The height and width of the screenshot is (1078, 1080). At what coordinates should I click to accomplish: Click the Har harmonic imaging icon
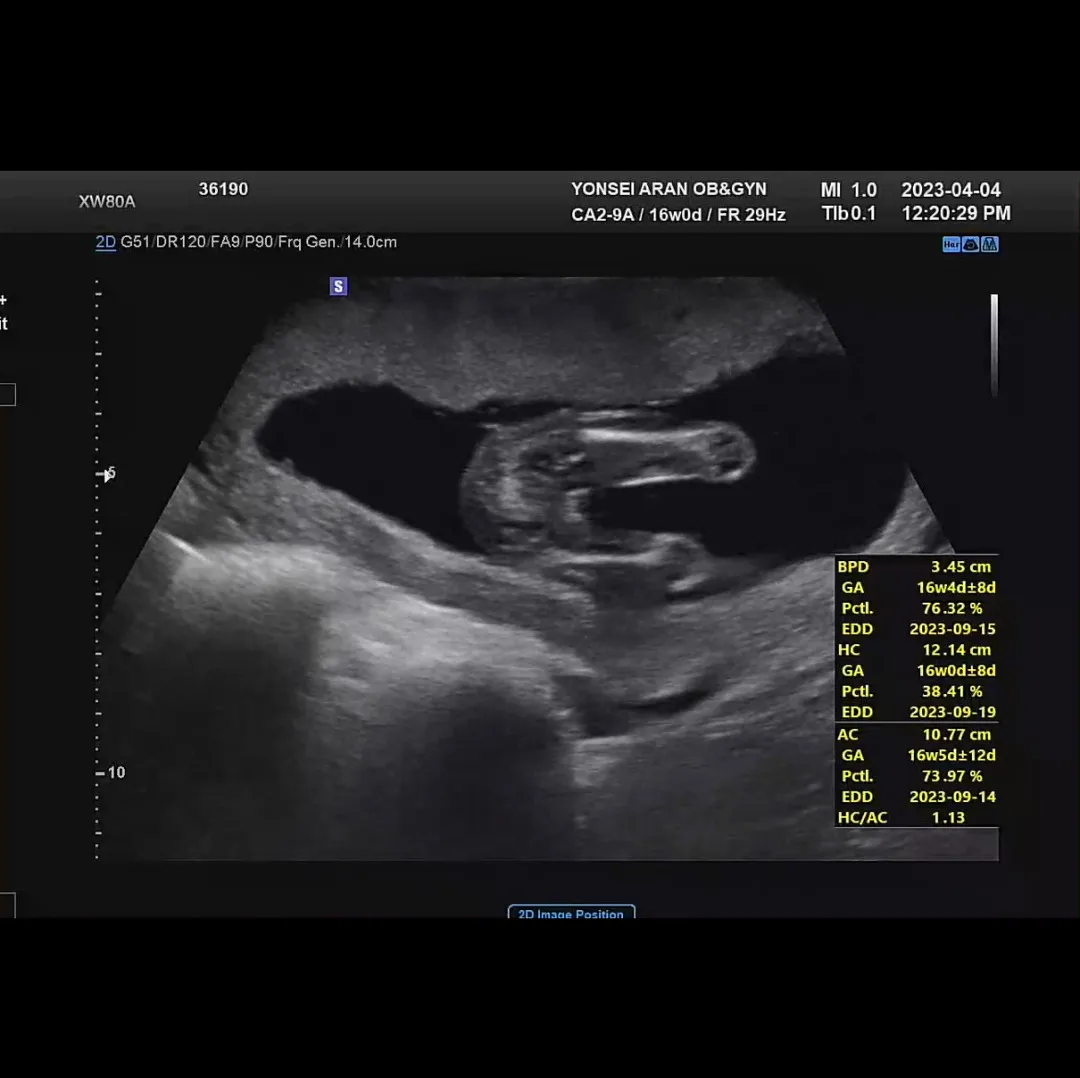951,245
